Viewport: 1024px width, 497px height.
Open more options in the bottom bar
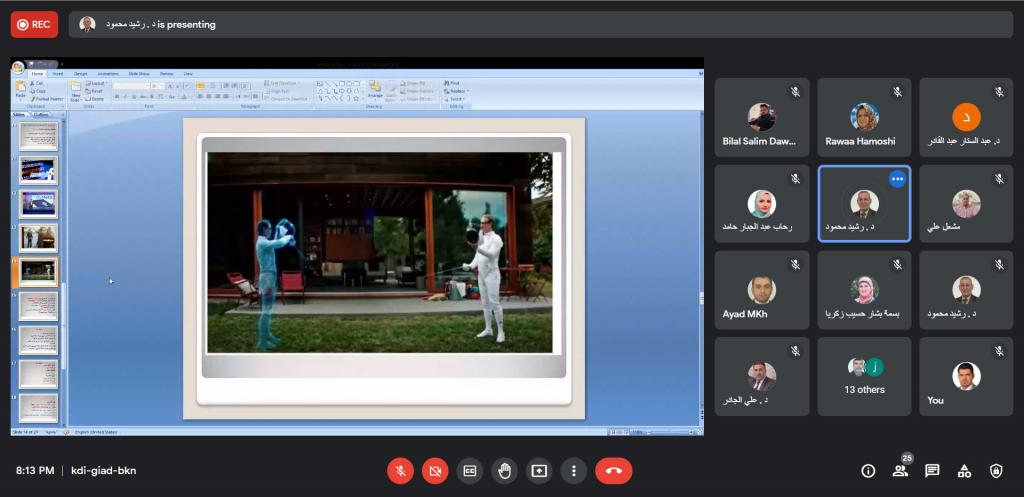coord(573,470)
